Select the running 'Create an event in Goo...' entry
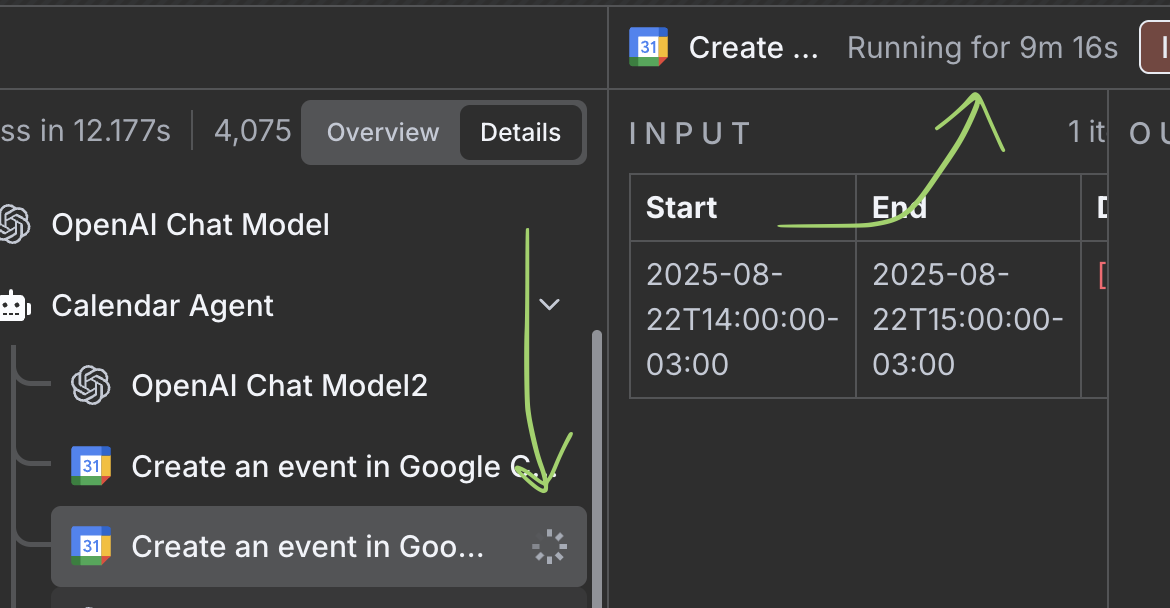Screen dimensions: 1170x608 [319, 547]
